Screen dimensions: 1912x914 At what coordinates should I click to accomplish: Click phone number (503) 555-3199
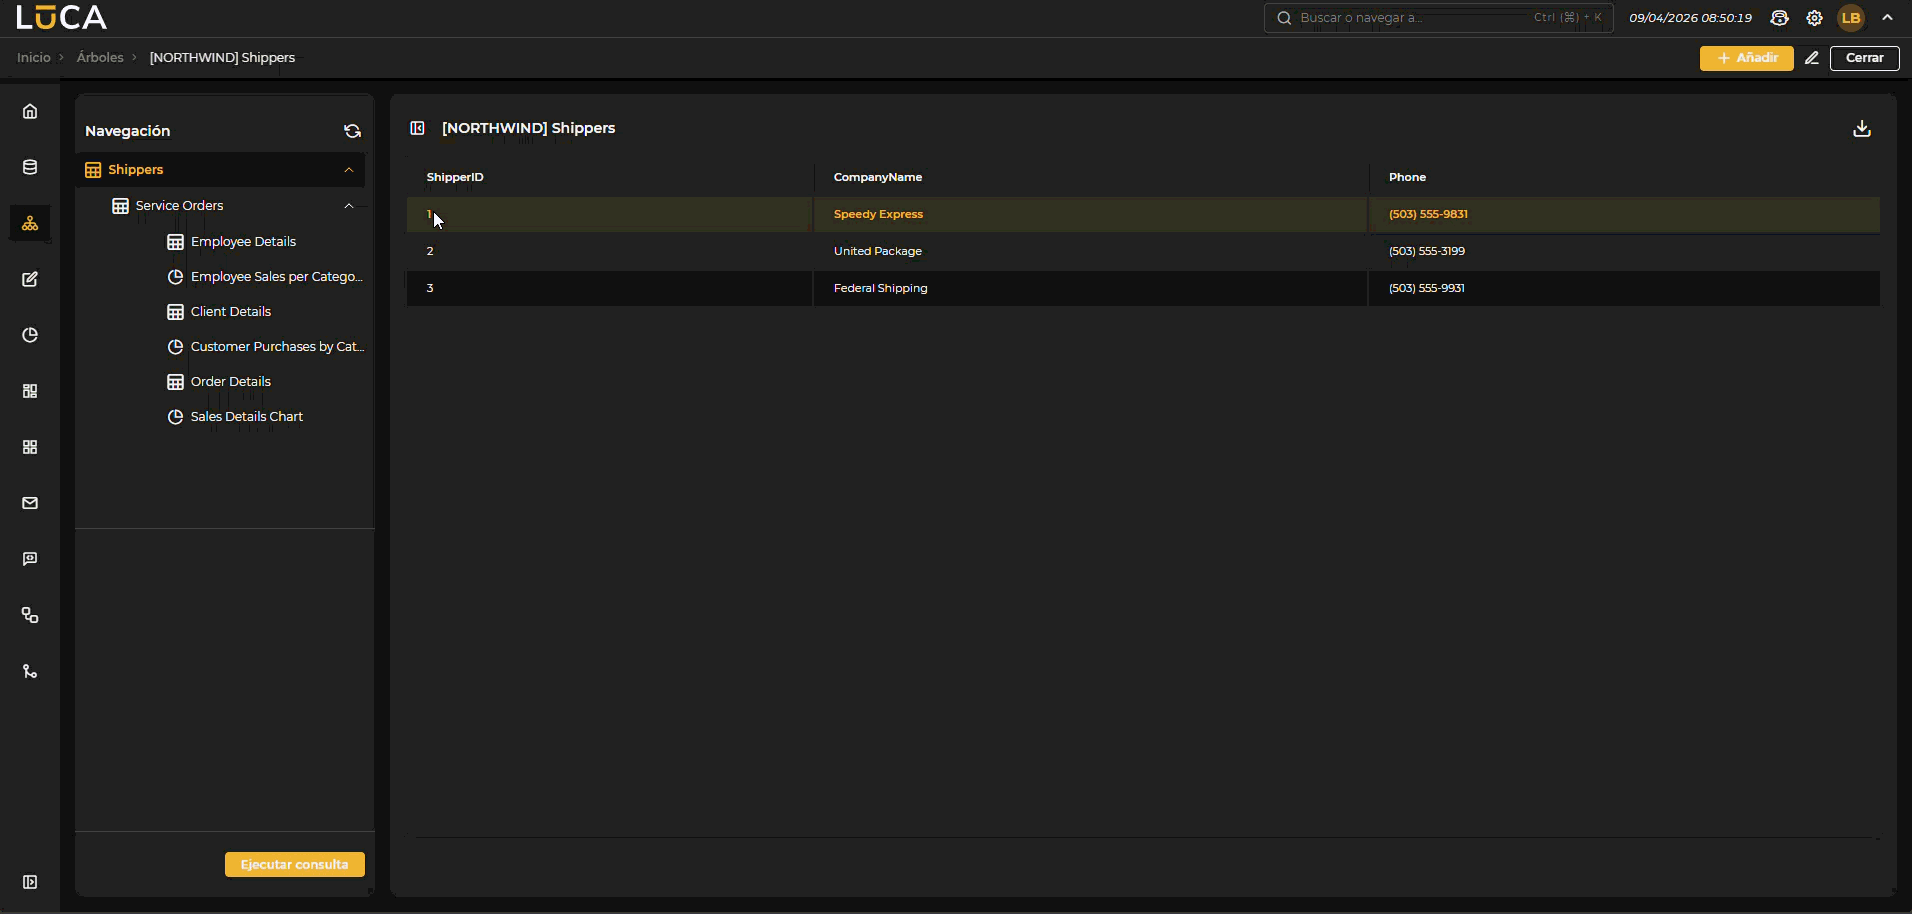click(1427, 251)
